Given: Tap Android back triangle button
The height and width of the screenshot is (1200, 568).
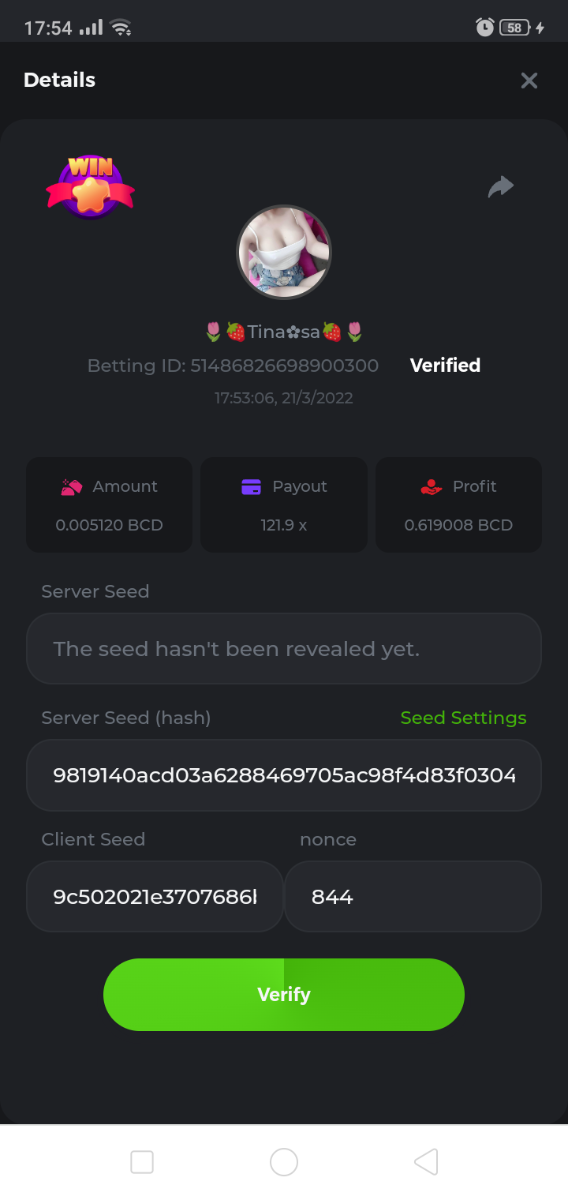Looking at the screenshot, I should pyautogui.click(x=426, y=1162).
